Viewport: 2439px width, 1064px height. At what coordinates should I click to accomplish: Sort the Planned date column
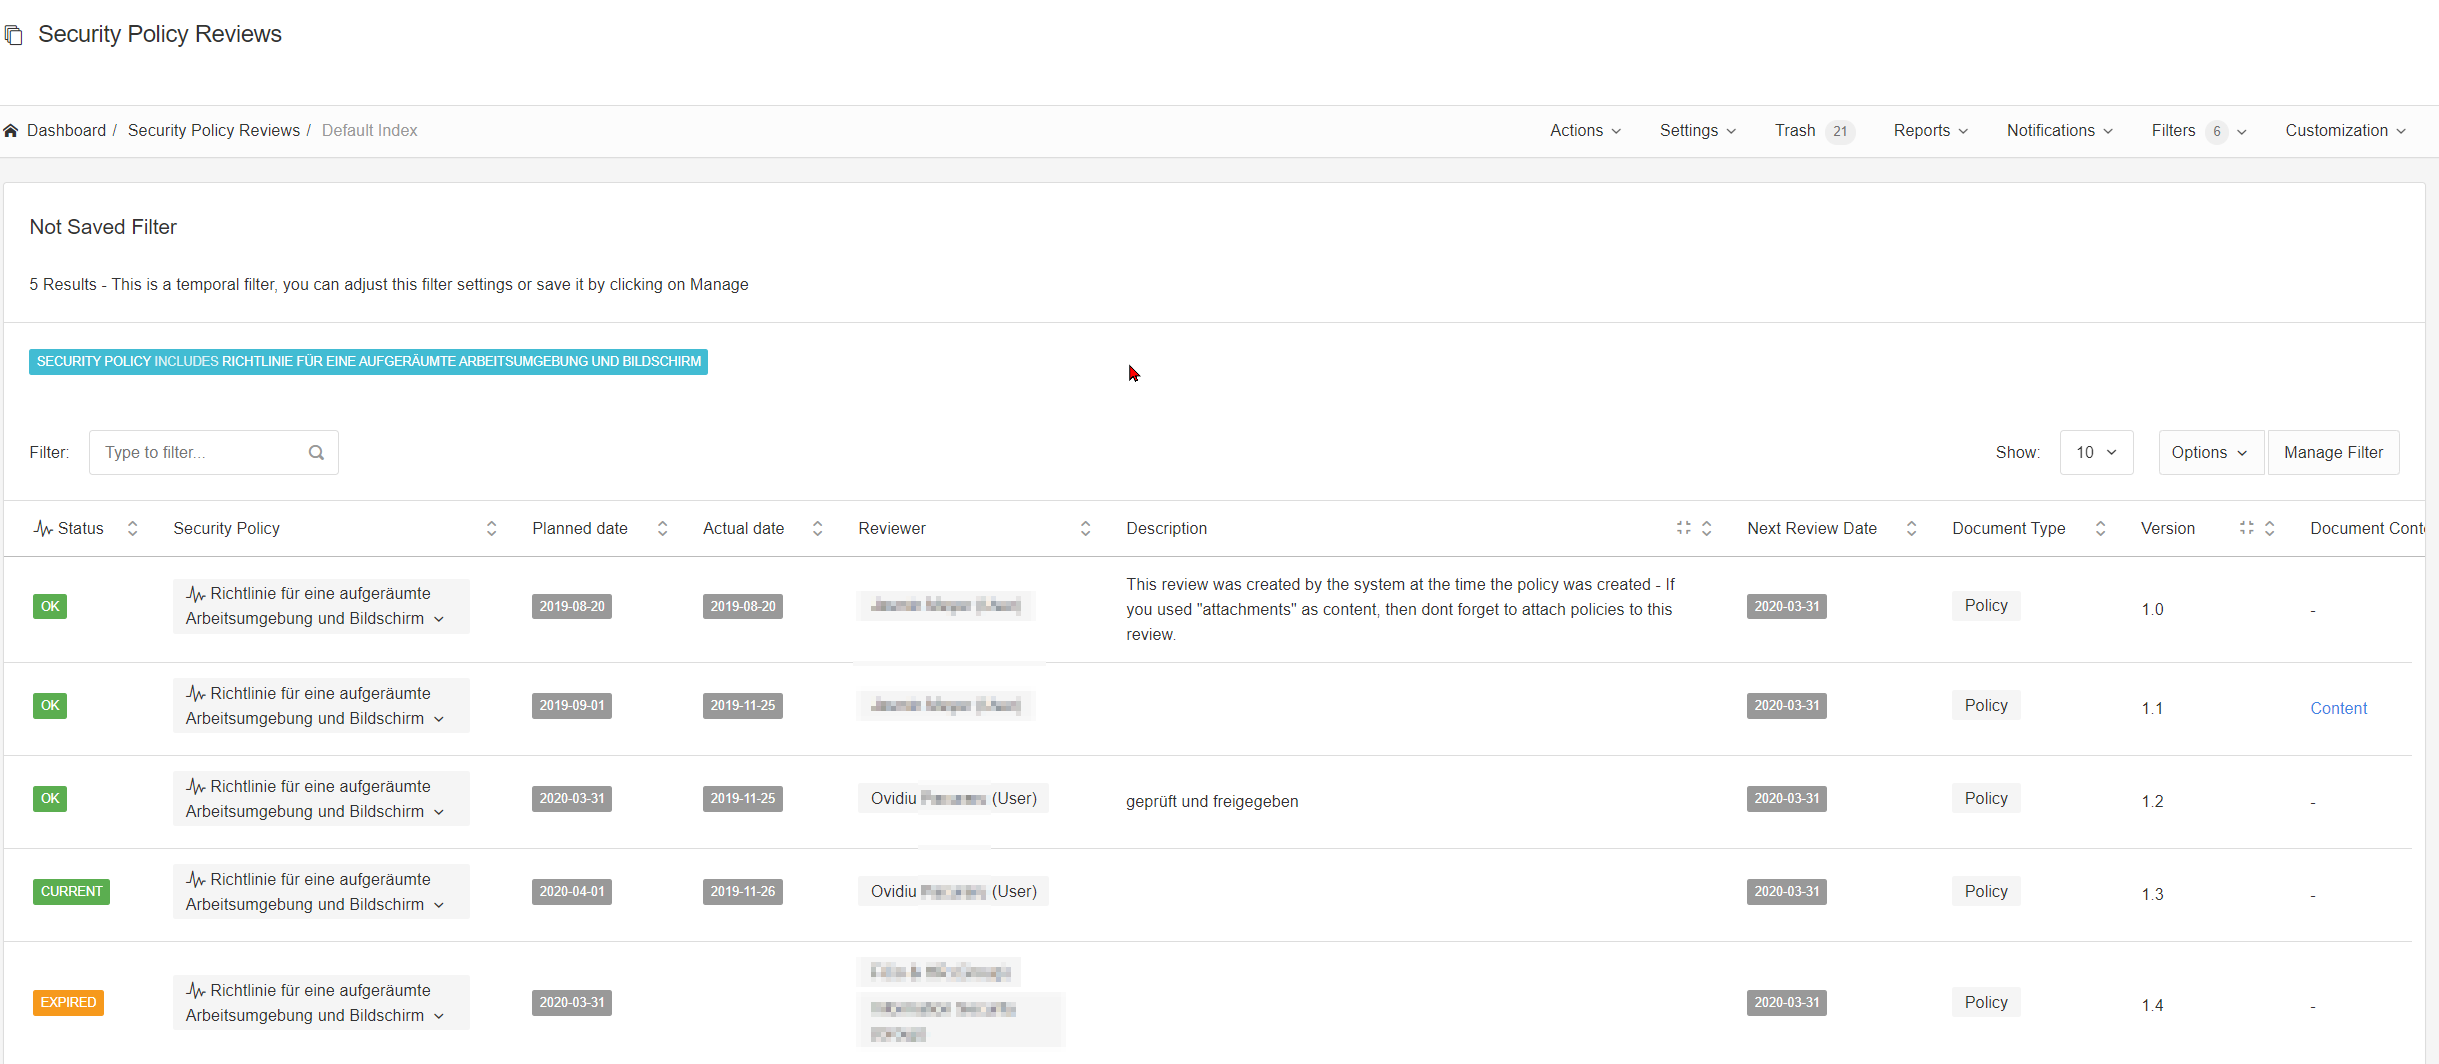[x=662, y=529]
